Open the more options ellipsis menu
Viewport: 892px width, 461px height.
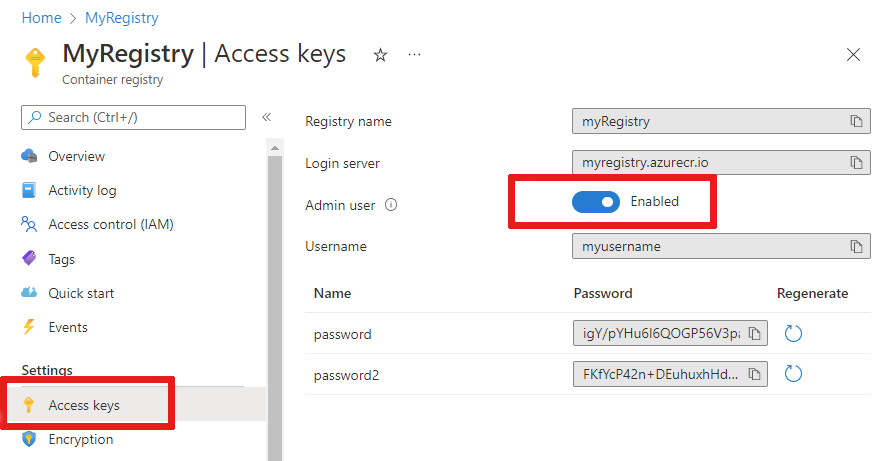(x=415, y=55)
